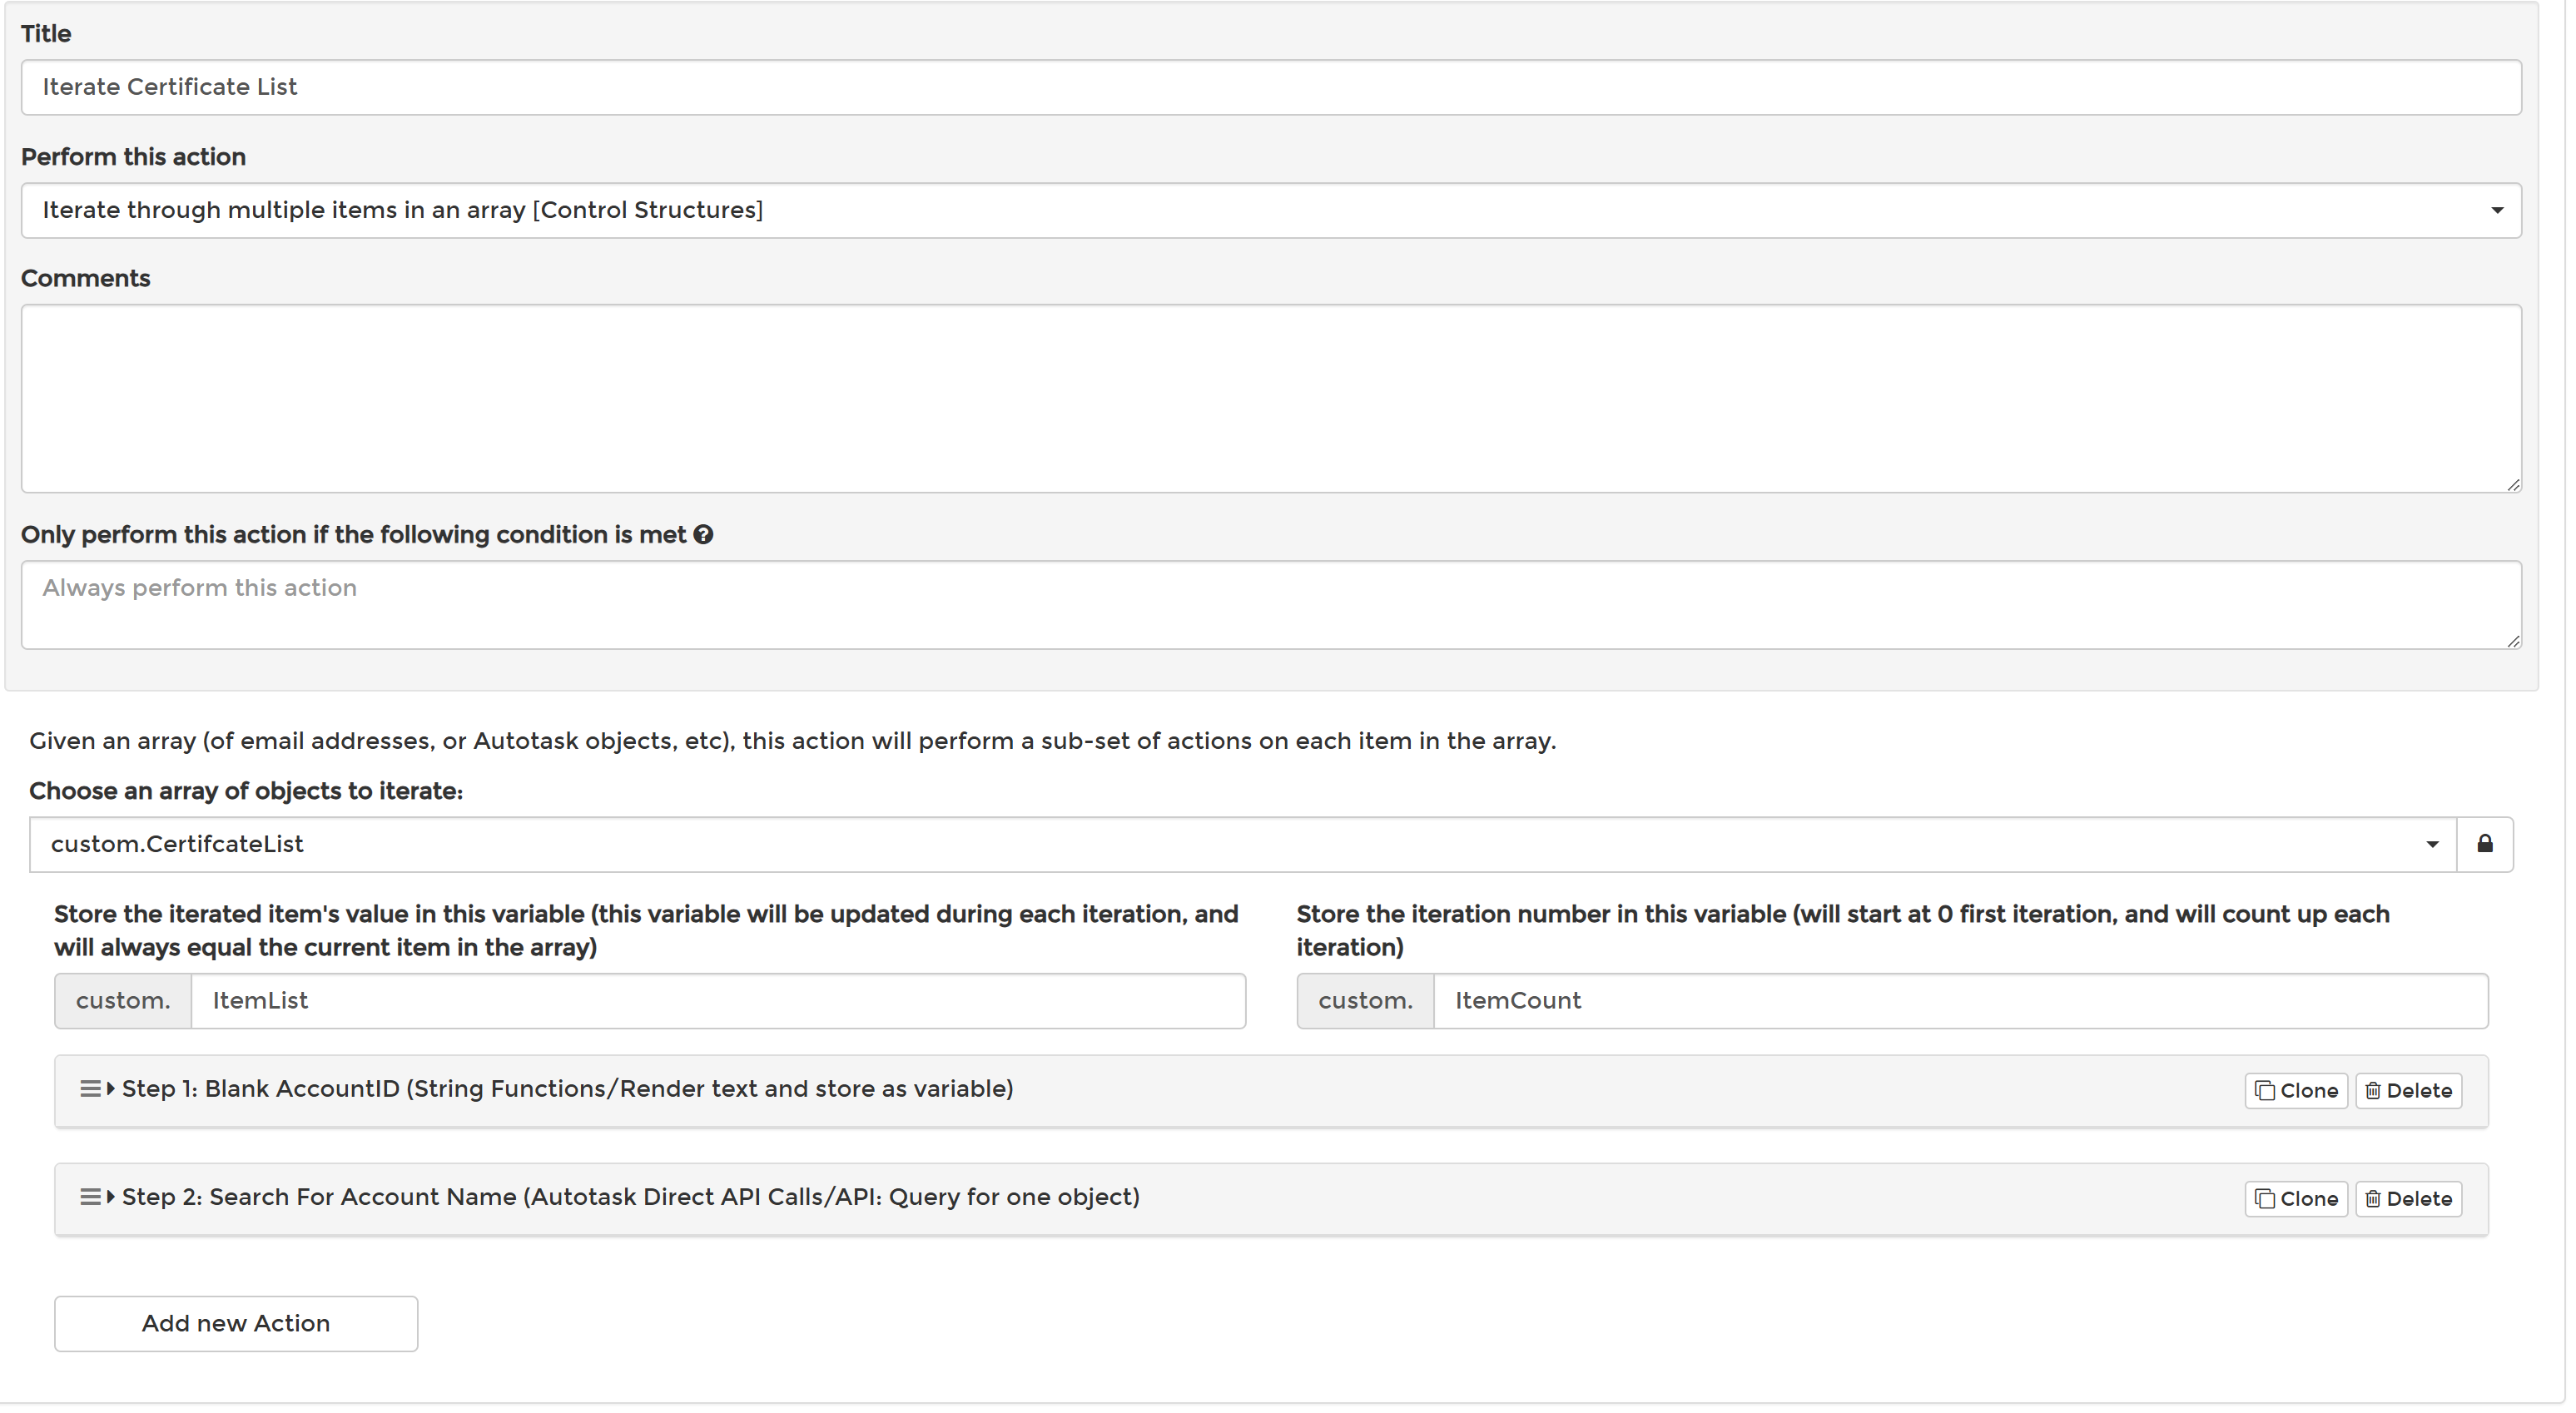Screen dimensions: 2576x1413
Task: Click the Choose an array of objects label
Action: click(x=247, y=794)
